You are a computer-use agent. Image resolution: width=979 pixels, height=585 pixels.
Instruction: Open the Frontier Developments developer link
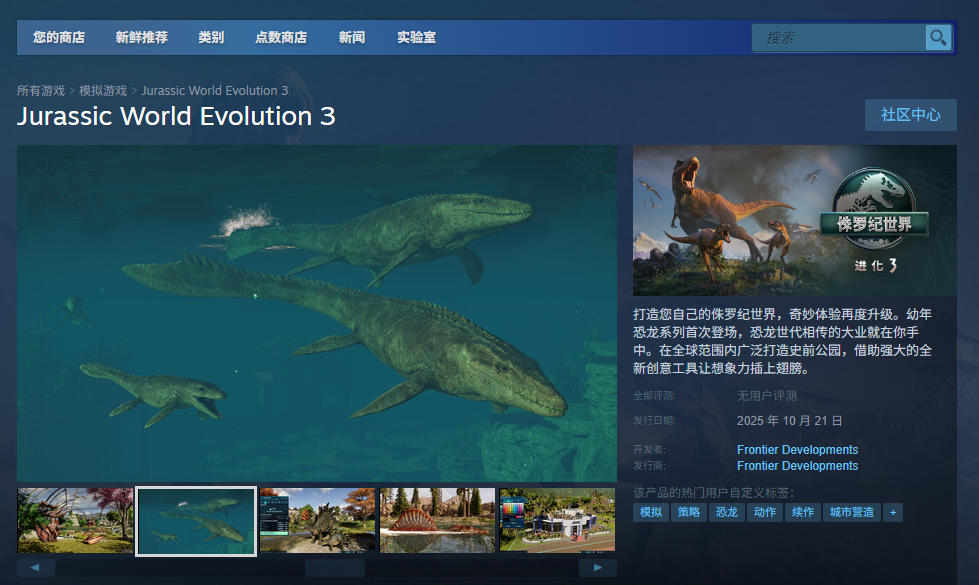797,450
